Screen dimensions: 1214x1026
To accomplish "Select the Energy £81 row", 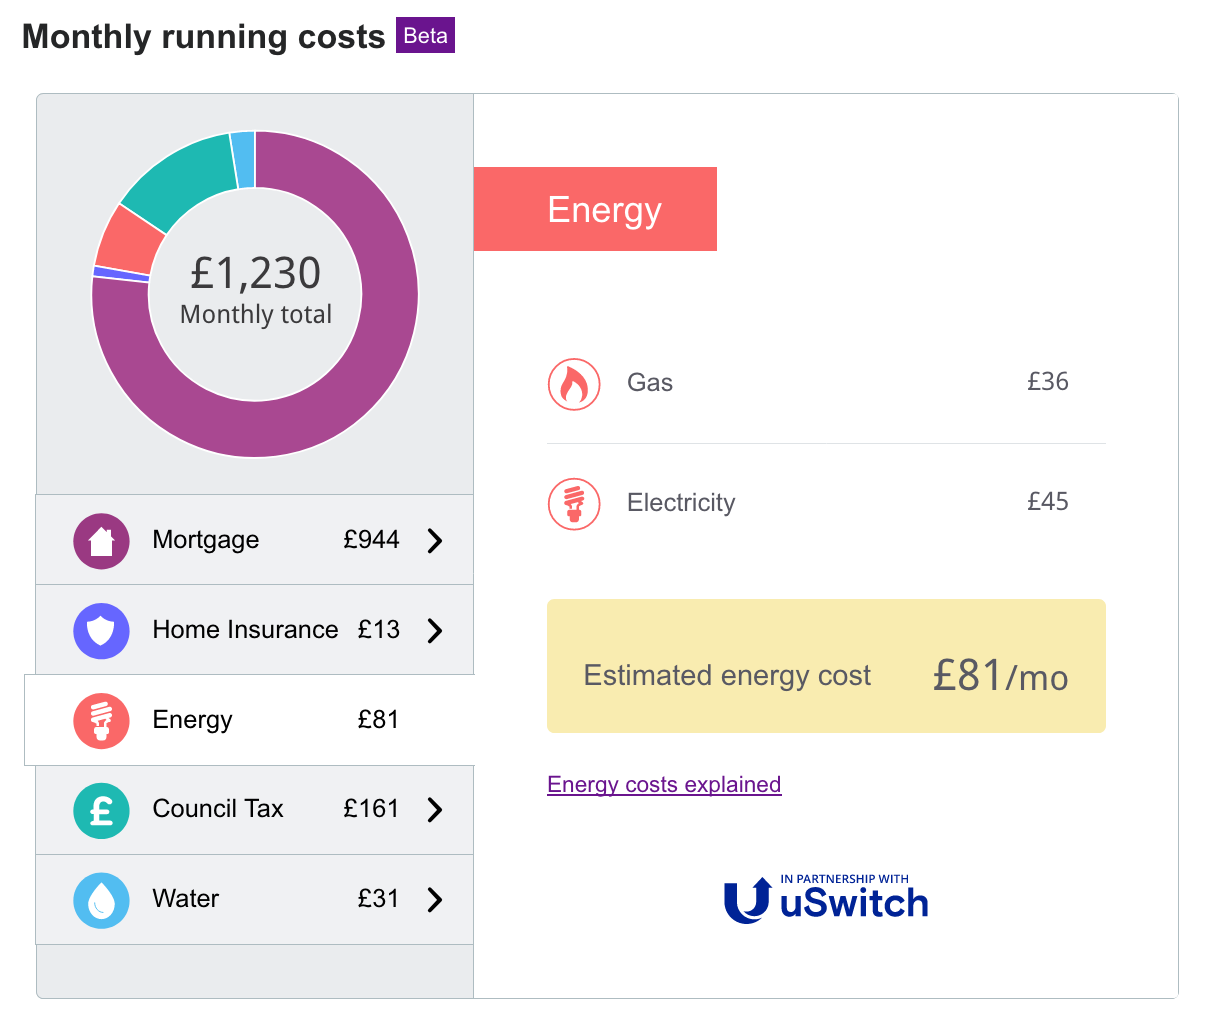I will click(x=249, y=720).
